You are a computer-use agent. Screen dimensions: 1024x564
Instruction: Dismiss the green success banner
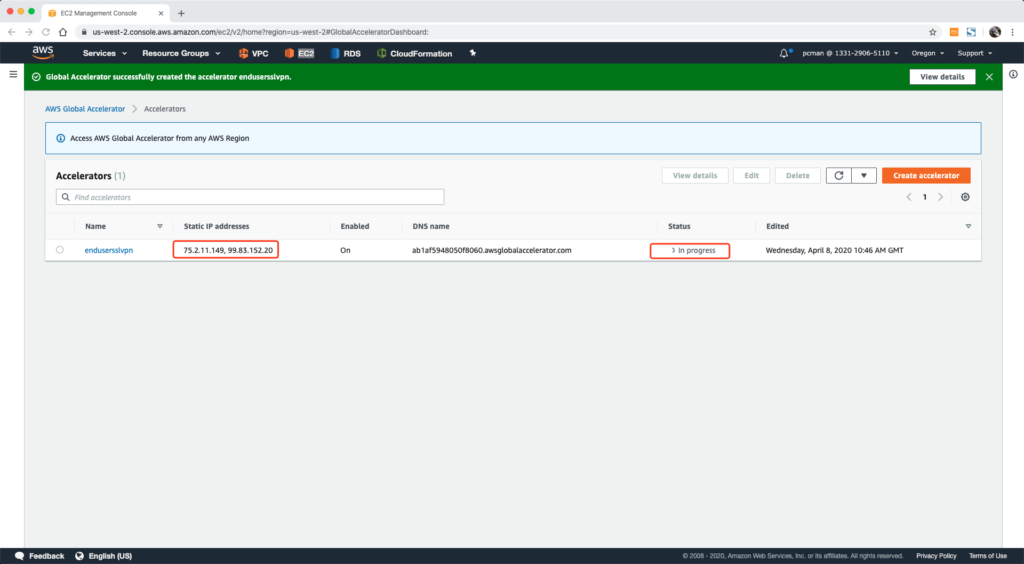pyautogui.click(x=989, y=77)
